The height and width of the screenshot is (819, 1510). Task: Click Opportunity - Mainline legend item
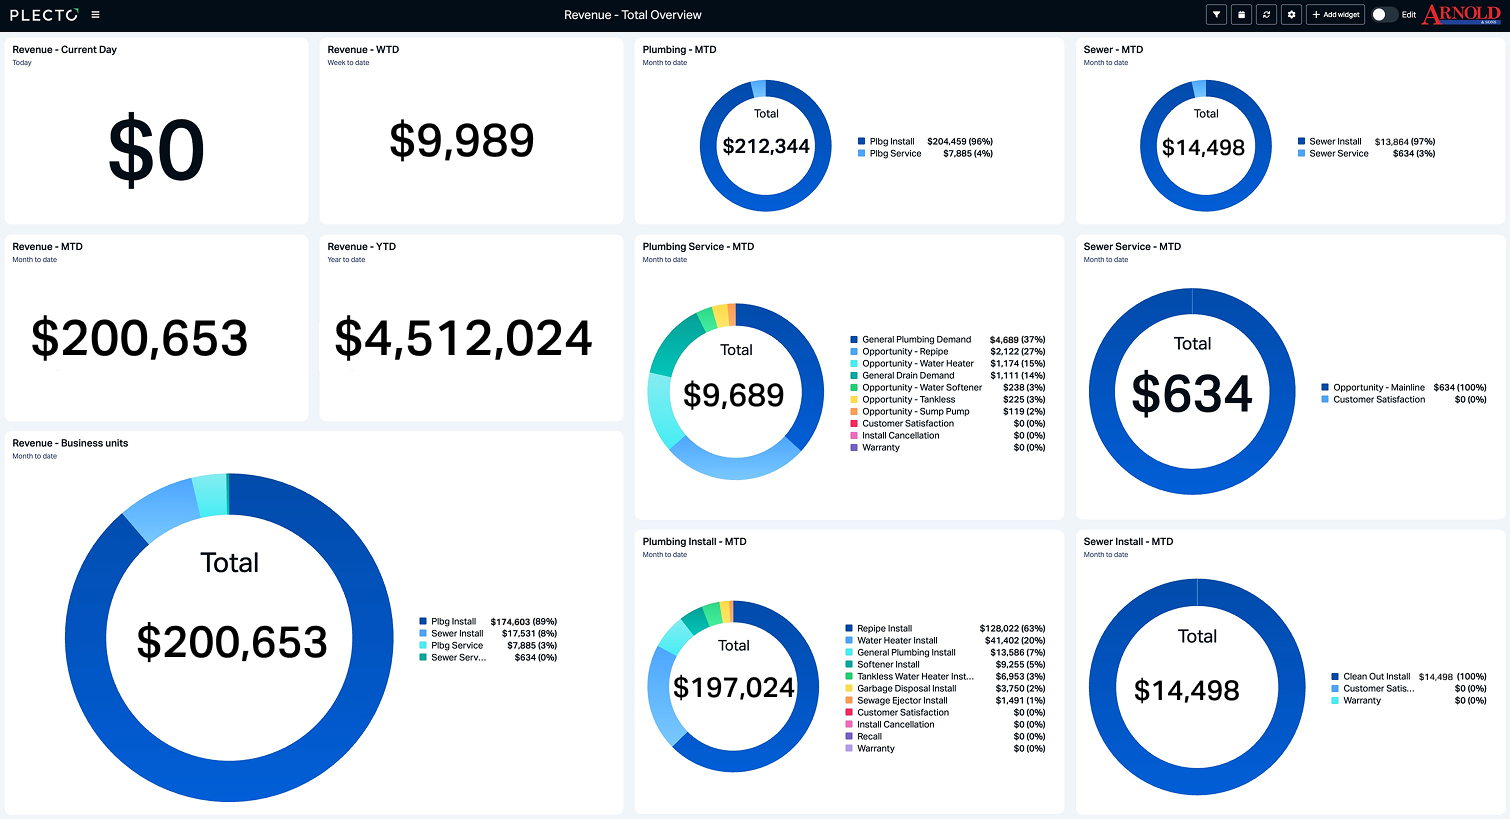coord(1372,388)
